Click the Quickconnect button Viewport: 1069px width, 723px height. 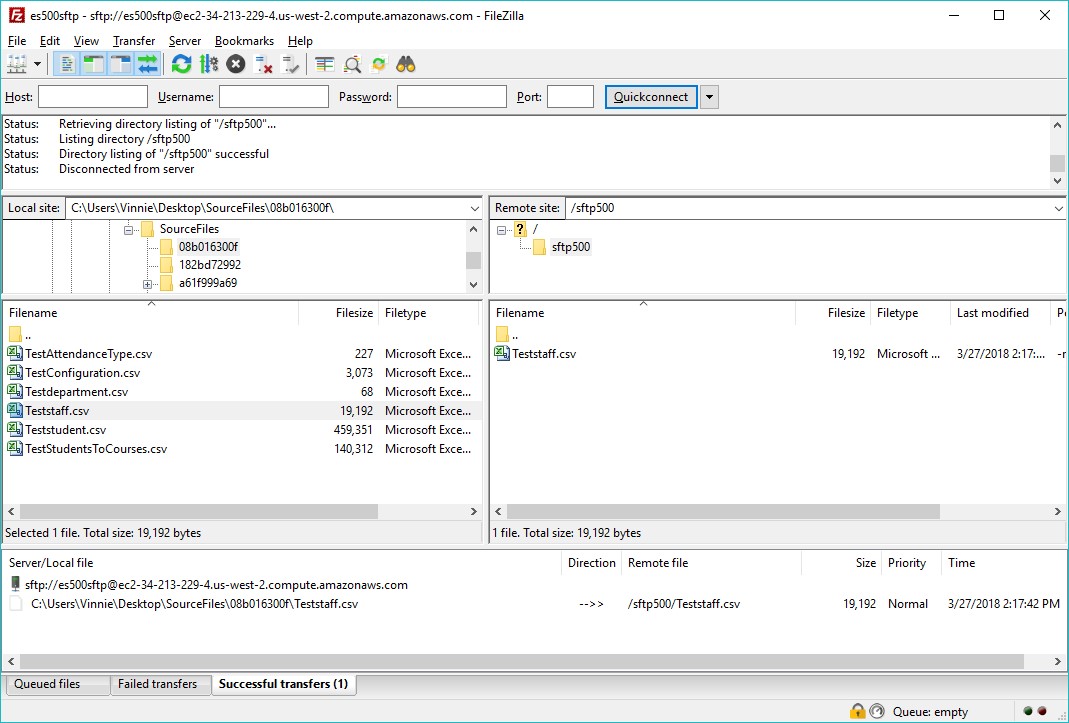point(651,97)
